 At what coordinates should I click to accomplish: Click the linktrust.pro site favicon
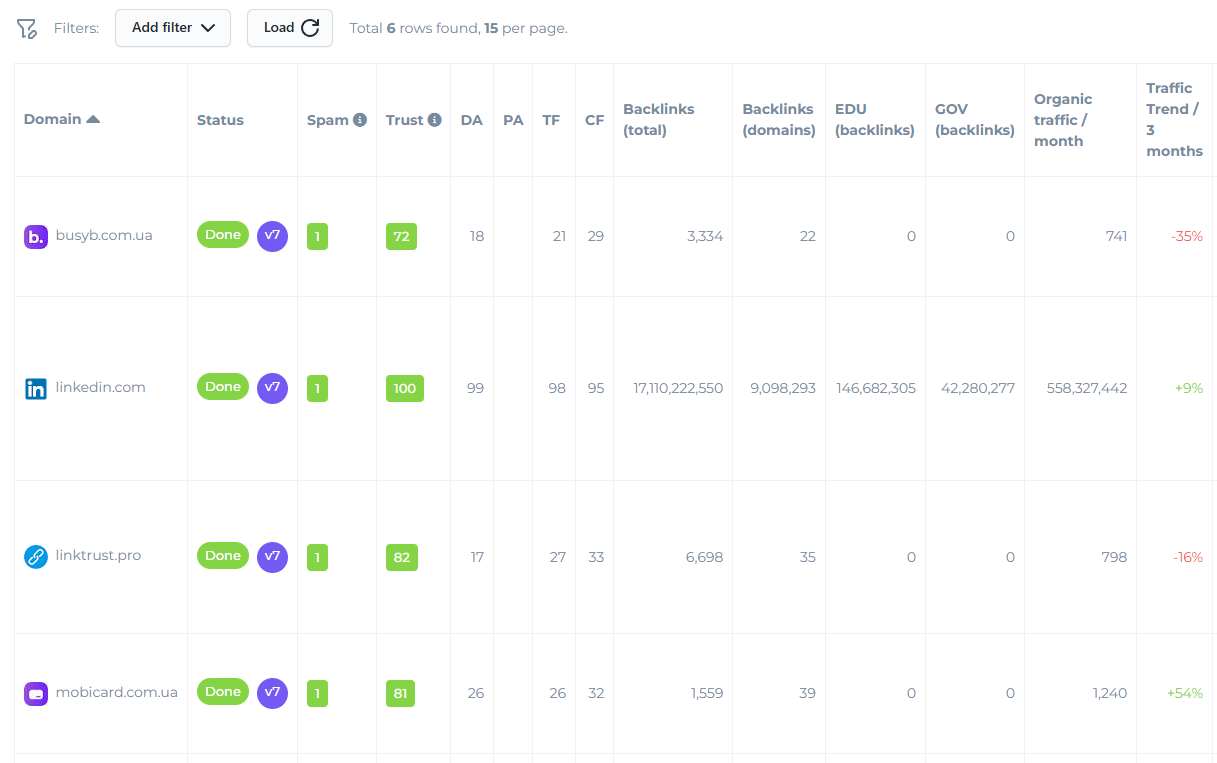click(36, 556)
